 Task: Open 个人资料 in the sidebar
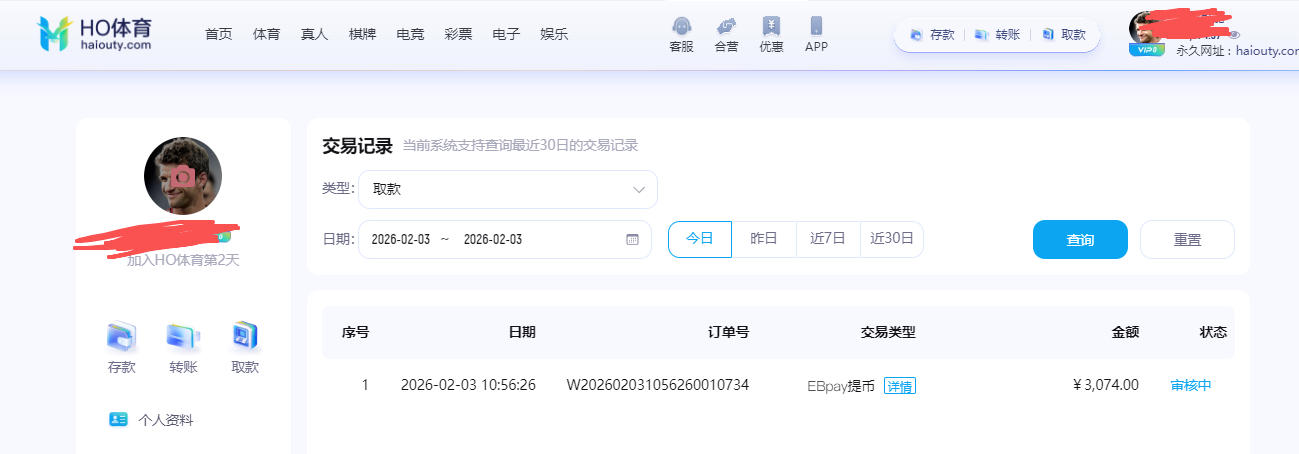[x=165, y=420]
